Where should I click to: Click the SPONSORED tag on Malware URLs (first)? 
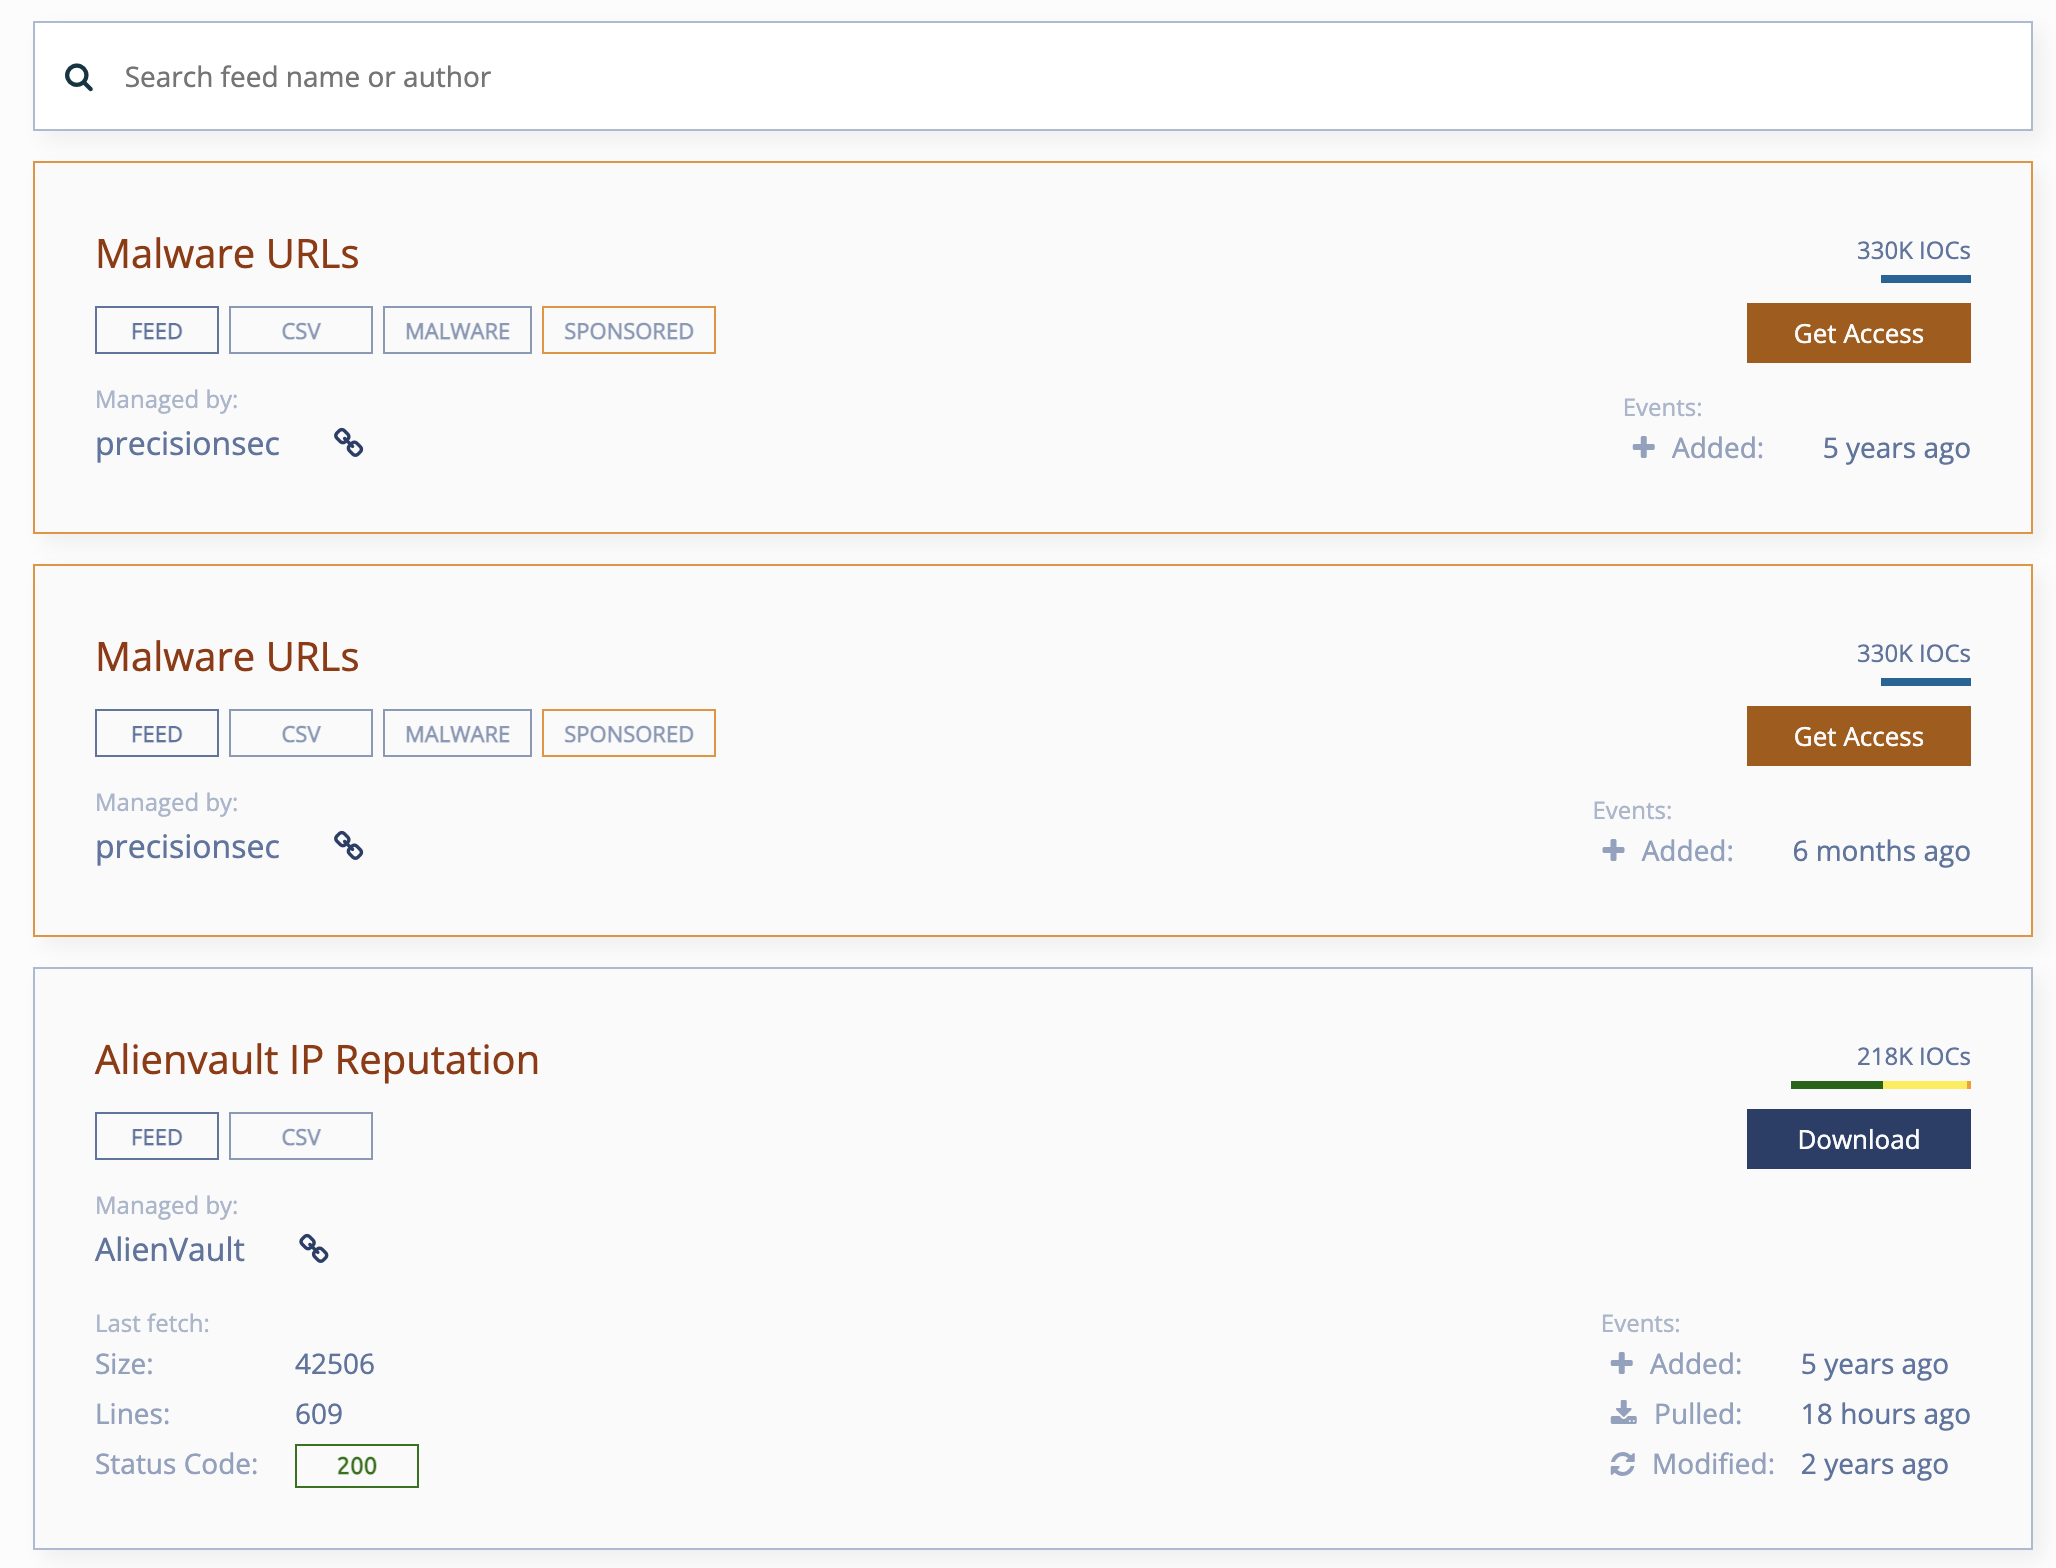pyautogui.click(x=626, y=329)
